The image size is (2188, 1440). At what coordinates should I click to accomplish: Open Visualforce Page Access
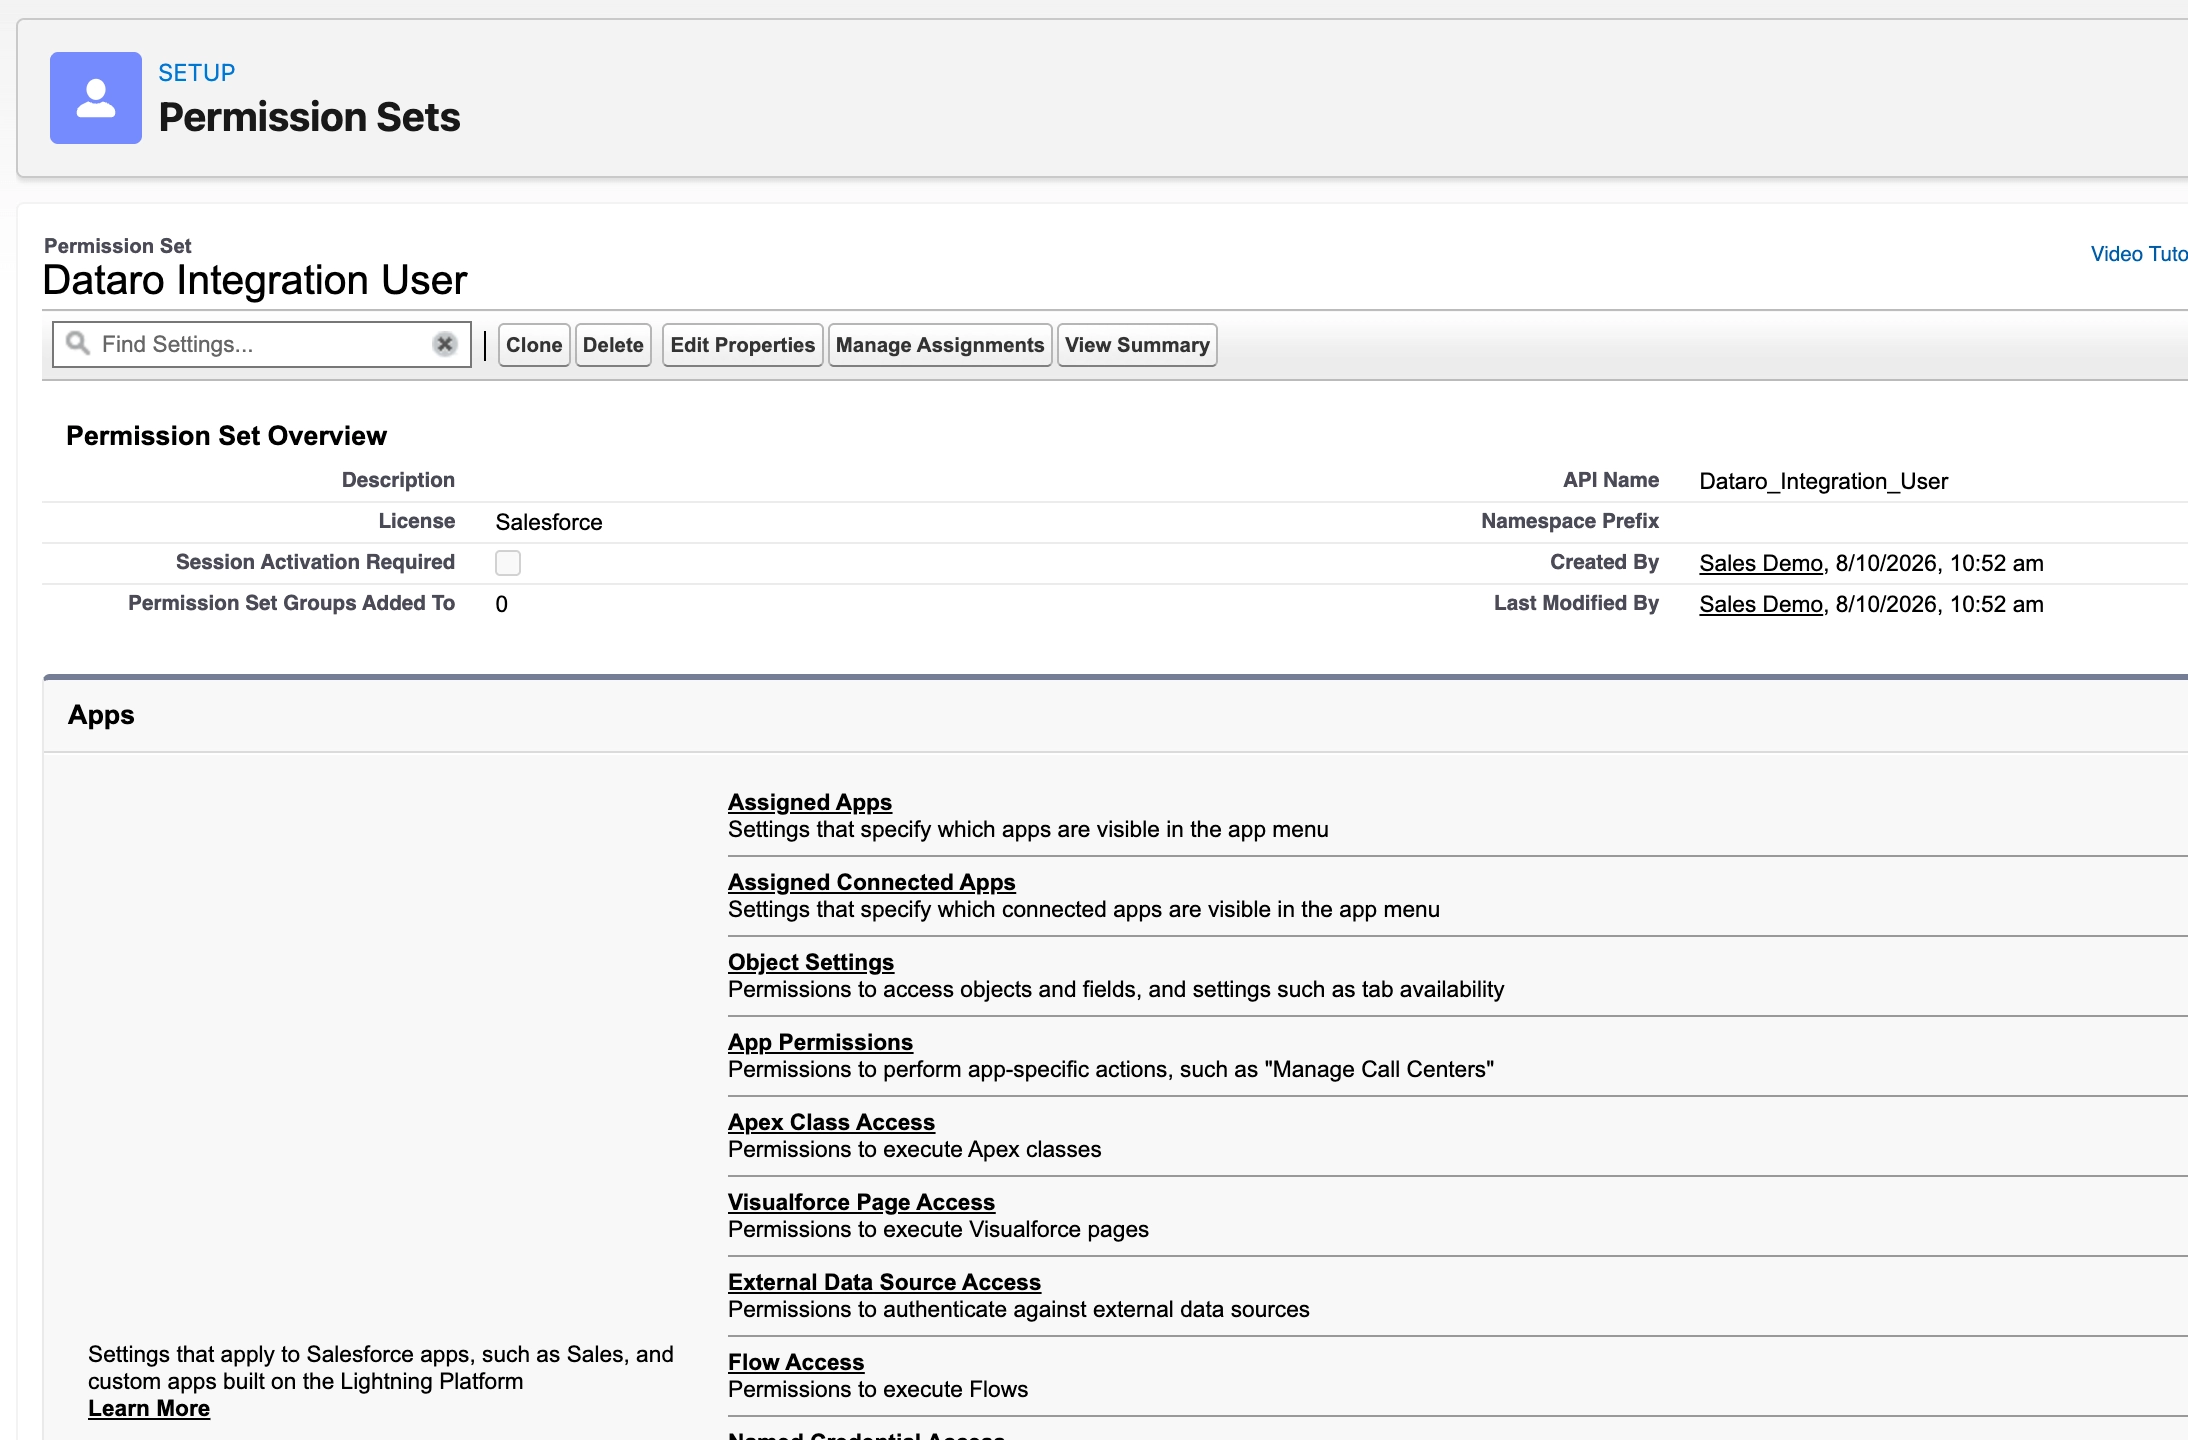tap(861, 1202)
